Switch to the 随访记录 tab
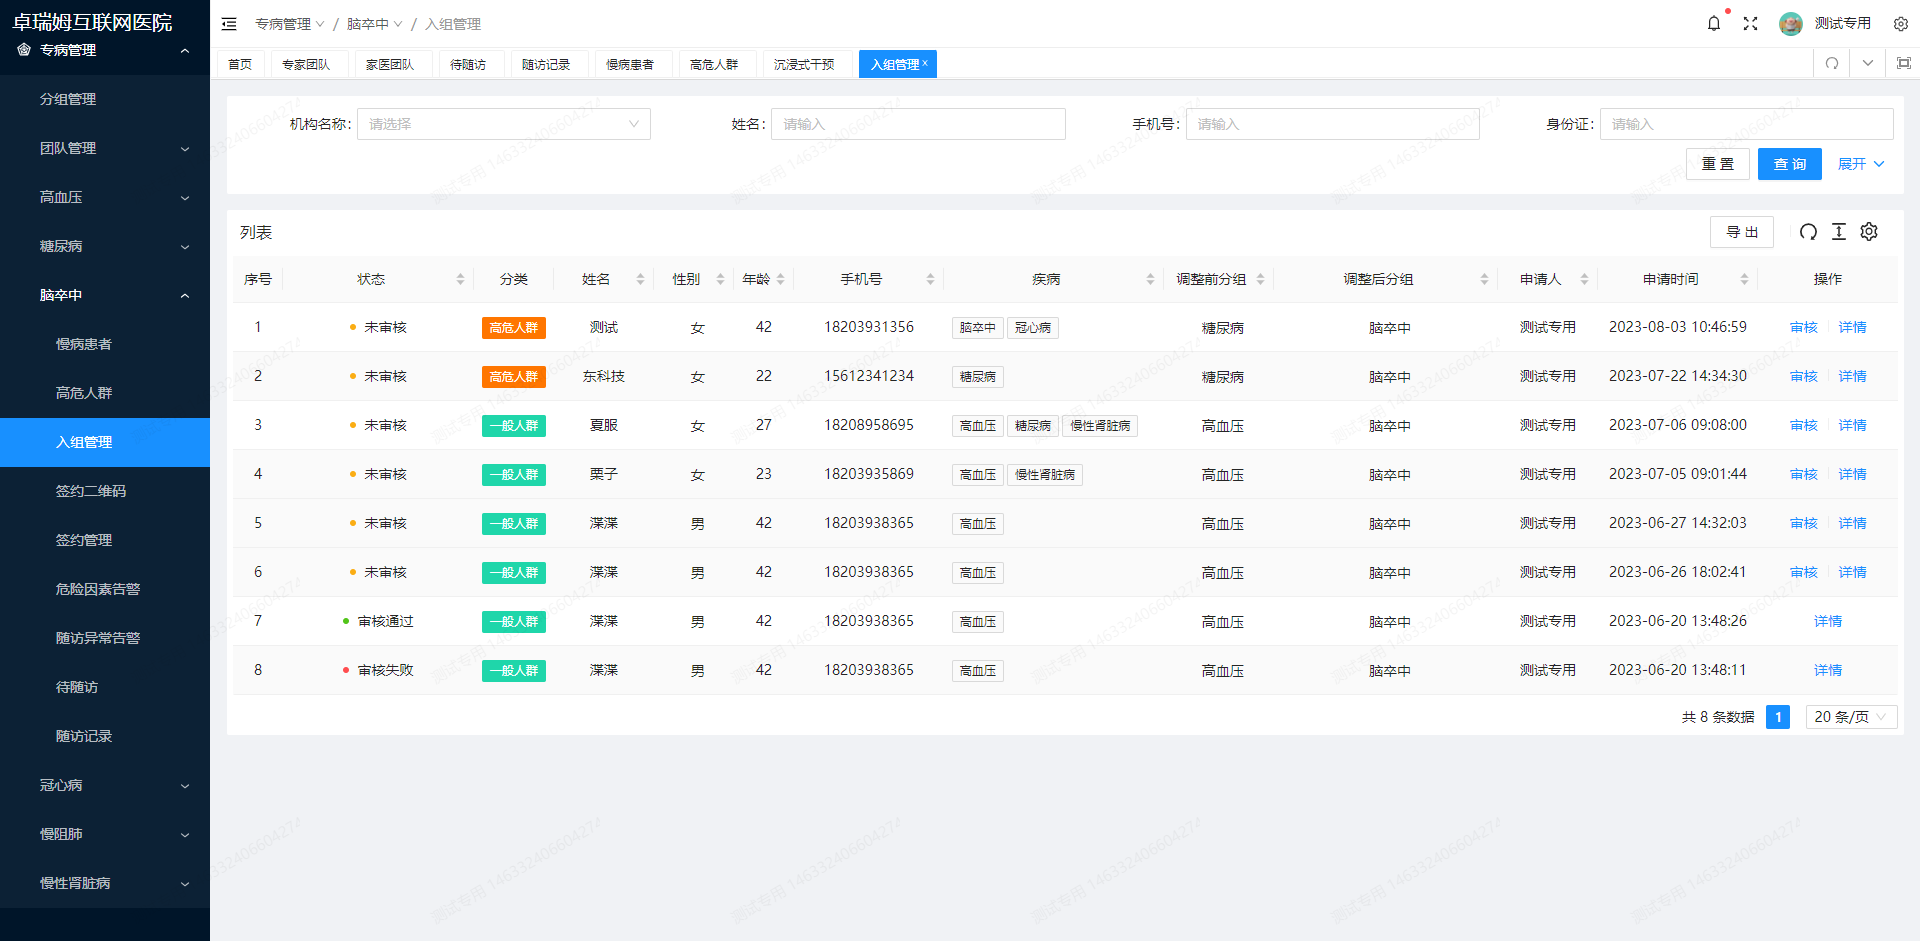Screen dimensions: 1920x941 (x=546, y=64)
